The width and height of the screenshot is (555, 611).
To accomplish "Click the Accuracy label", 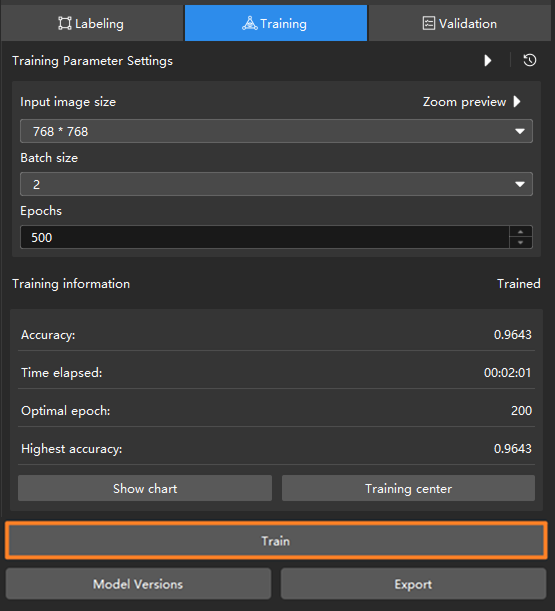I will (x=48, y=335).
